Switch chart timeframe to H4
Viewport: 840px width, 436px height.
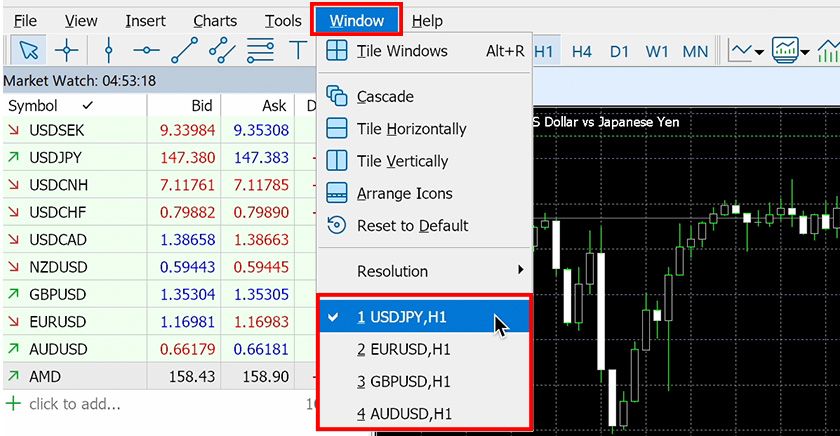(x=582, y=51)
